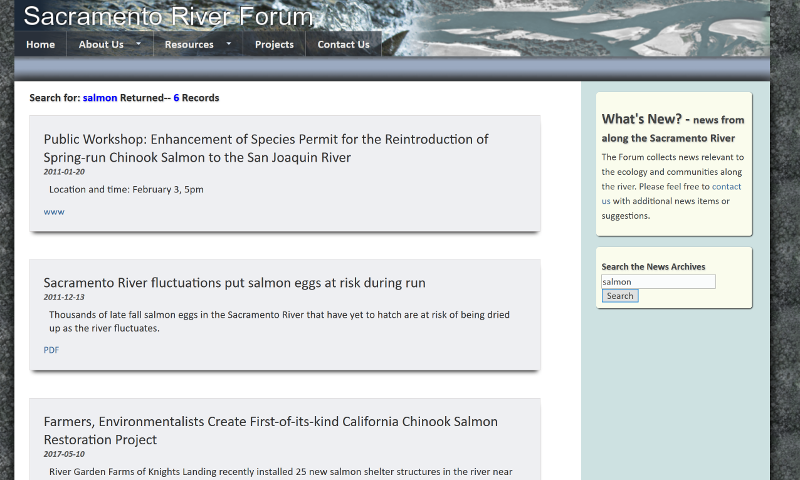Focus the news archive search field containing salmon
The width and height of the screenshot is (800, 480).
(658, 282)
